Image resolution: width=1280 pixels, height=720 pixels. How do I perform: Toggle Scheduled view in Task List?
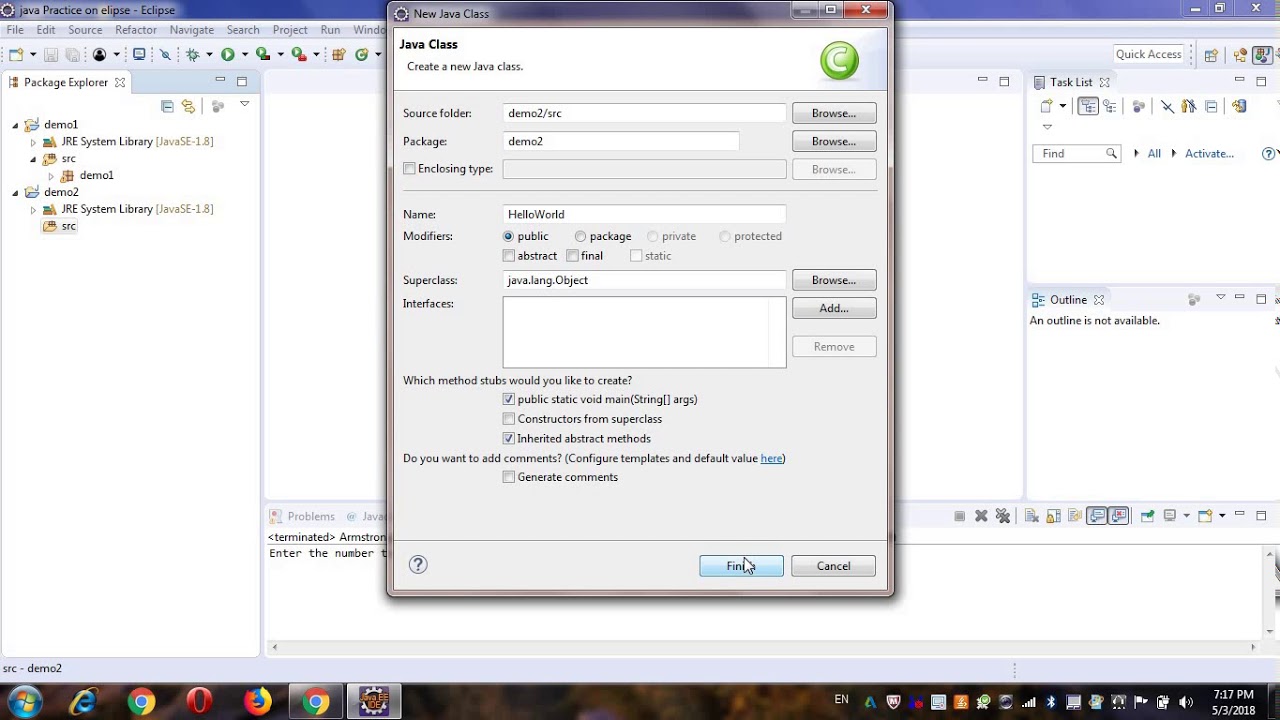pyautogui.click(x=1110, y=106)
